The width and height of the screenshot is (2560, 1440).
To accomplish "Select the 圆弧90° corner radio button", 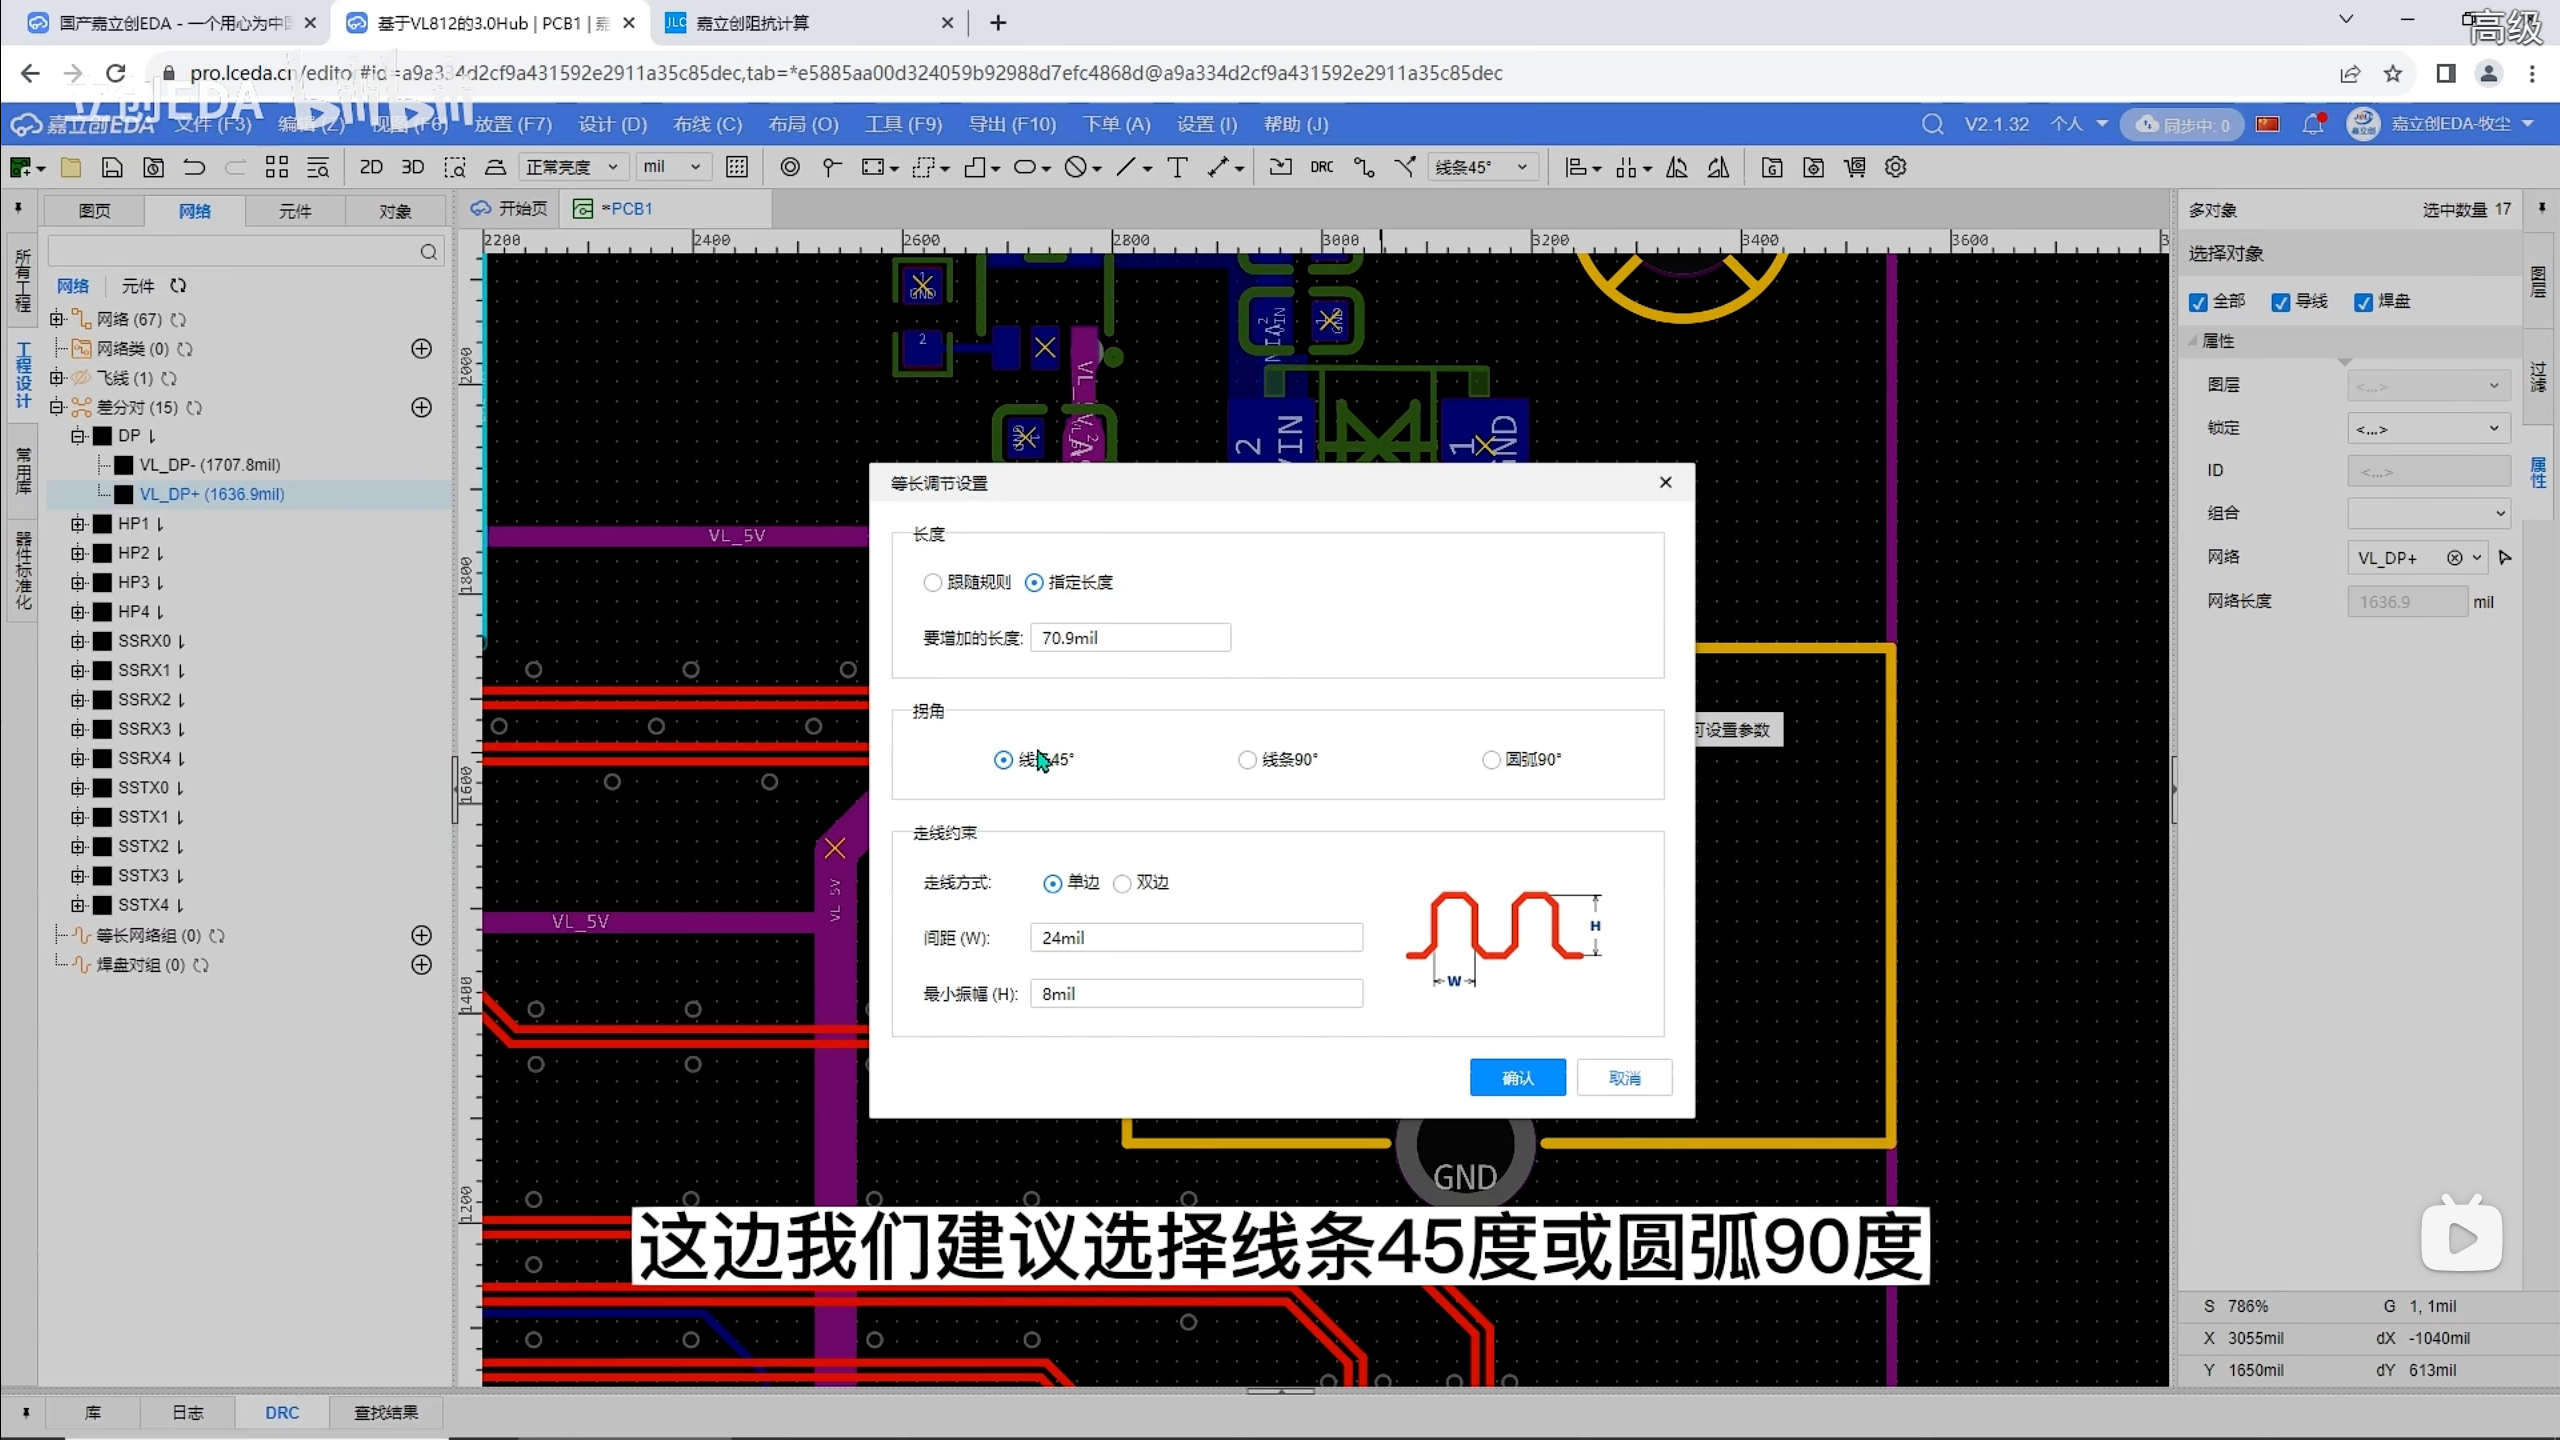I will click(x=1491, y=760).
